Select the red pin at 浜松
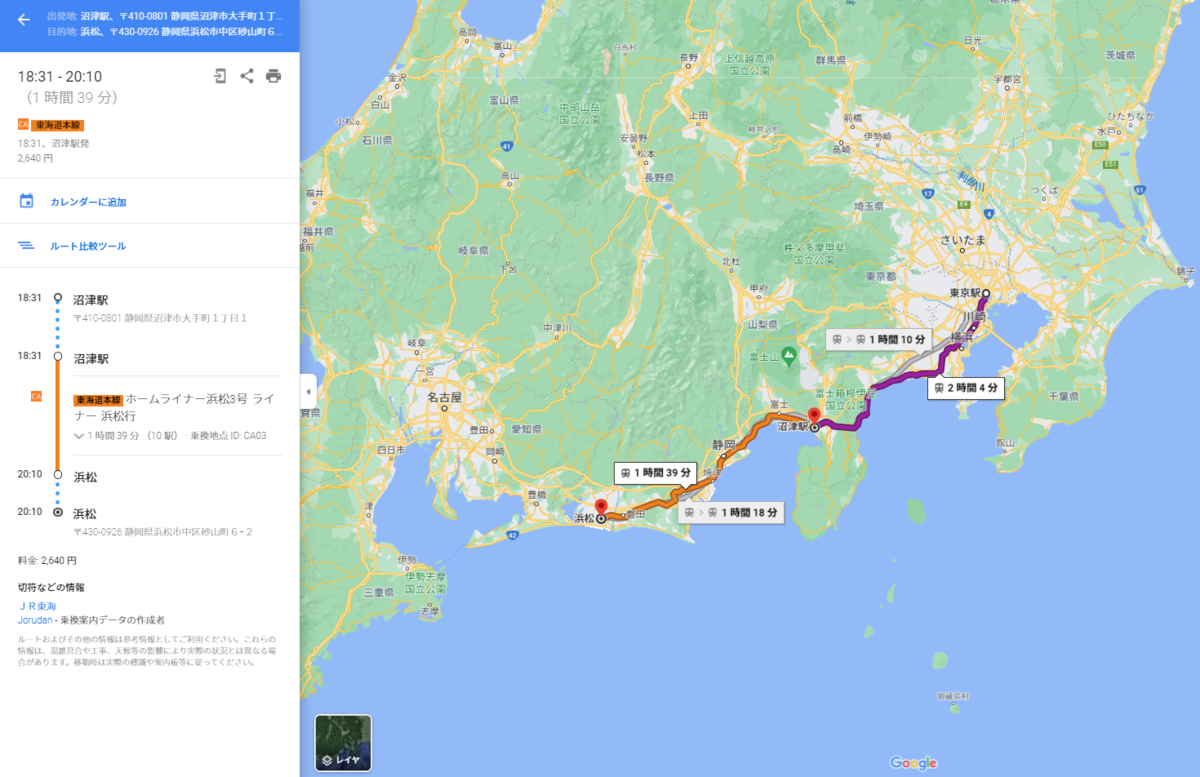This screenshot has width=1200, height=777. click(x=601, y=507)
